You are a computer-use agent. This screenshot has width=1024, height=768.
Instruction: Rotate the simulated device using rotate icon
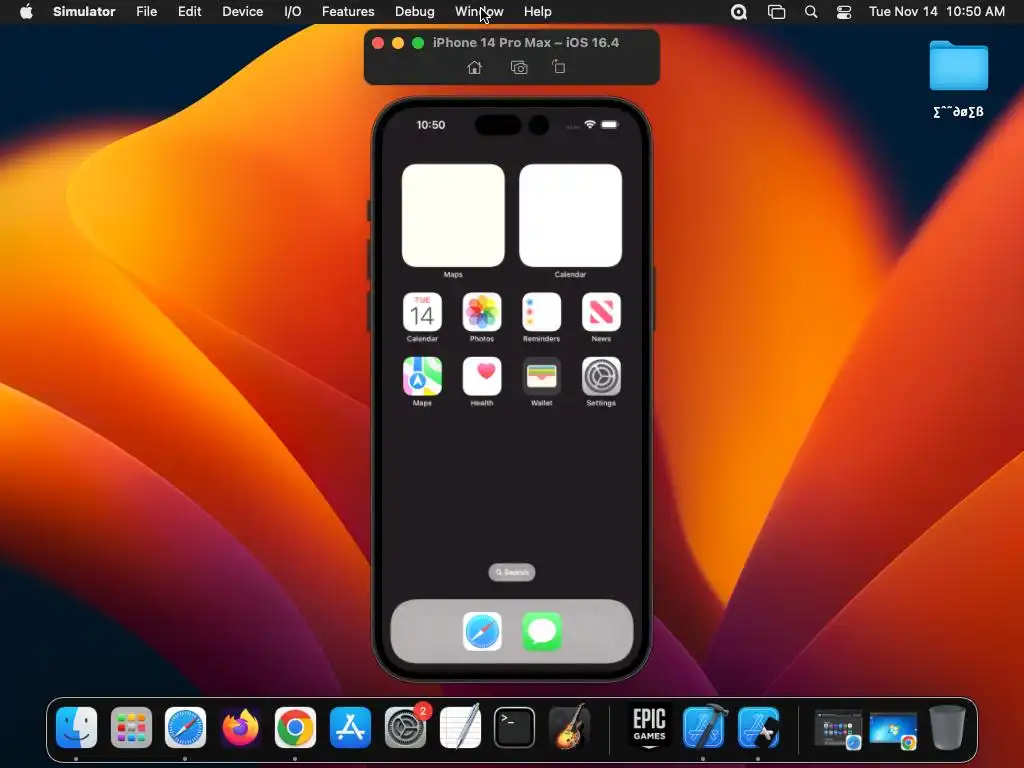(558, 67)
